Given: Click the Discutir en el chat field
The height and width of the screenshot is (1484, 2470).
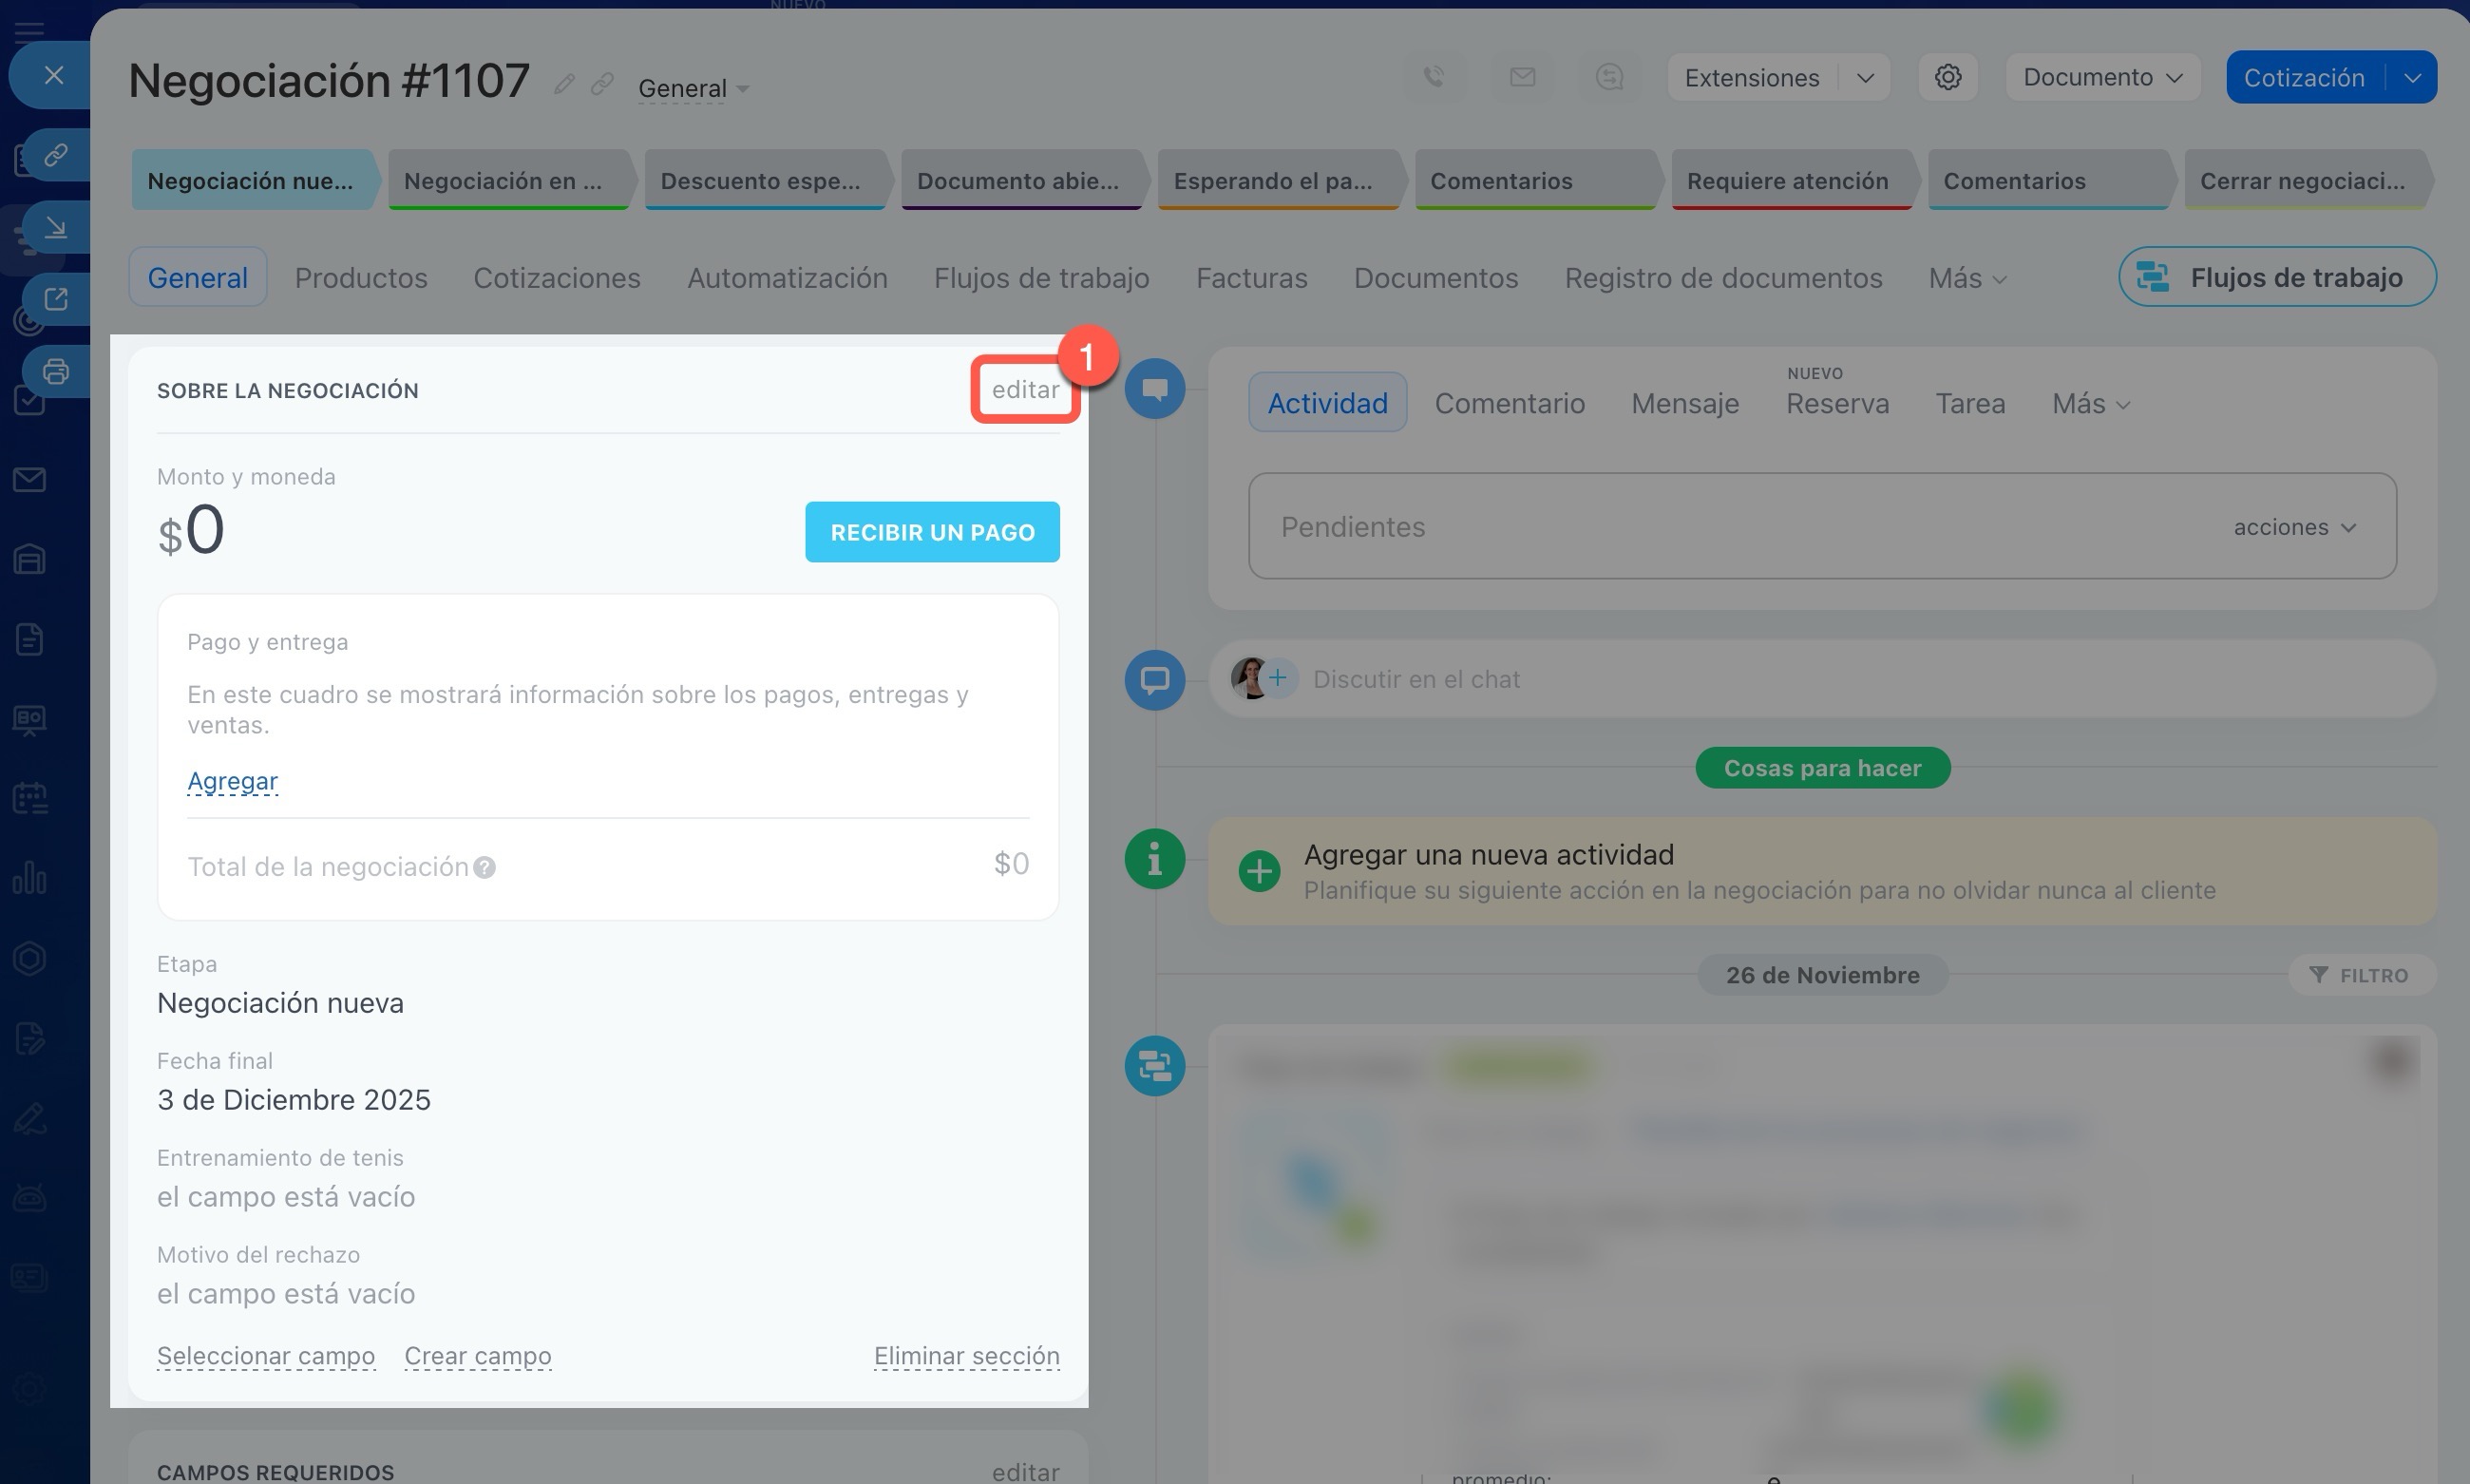Looking at the screenshot, I should tap(1415, 679).
